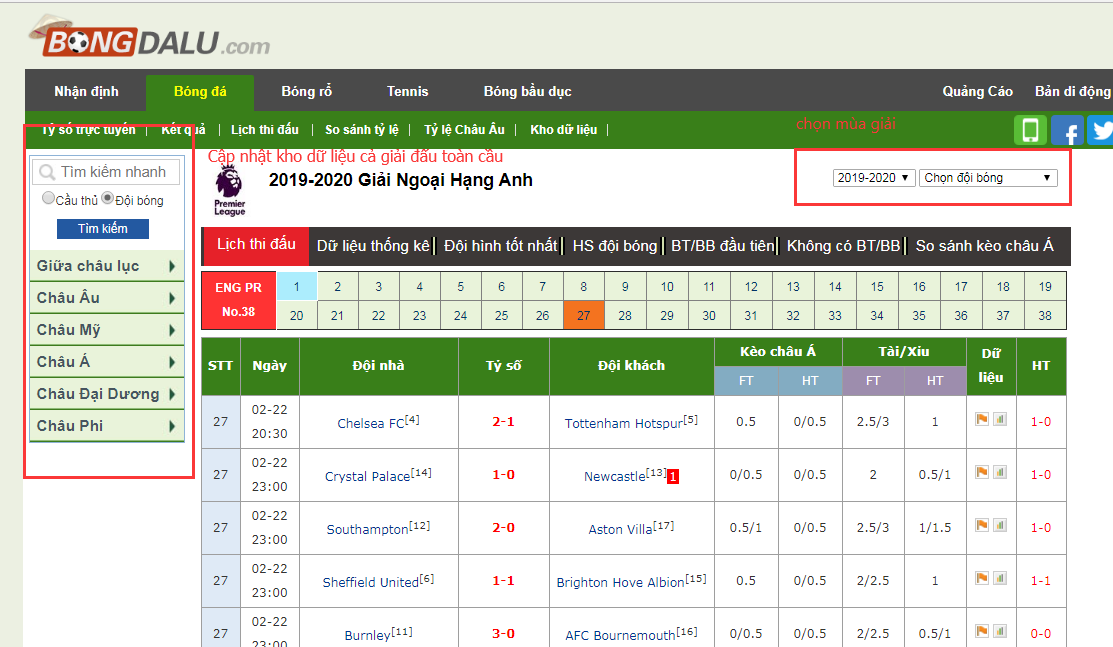The height and width of the screenshot is (647, 1113).
Task: Click the 2-1 score for Chelsea match
Action: 503,422
